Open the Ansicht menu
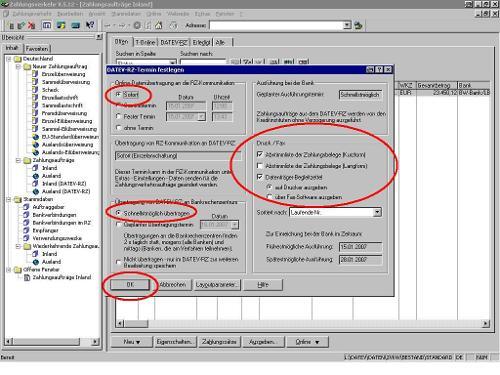This screenshot has height=375, width=500. [97, 14]
